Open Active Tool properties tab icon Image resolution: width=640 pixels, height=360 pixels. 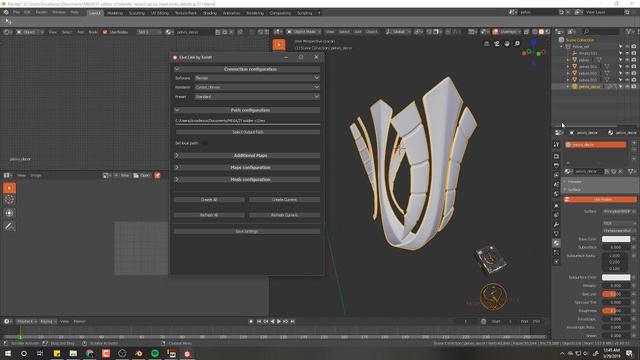(556, 144)
